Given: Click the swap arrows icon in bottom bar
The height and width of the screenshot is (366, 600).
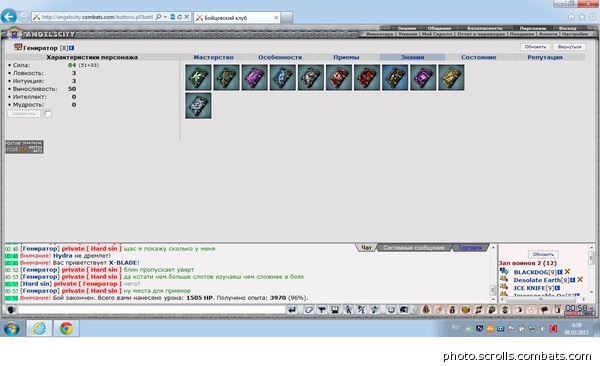Looking at the screenshot, I should click(478, 309).
